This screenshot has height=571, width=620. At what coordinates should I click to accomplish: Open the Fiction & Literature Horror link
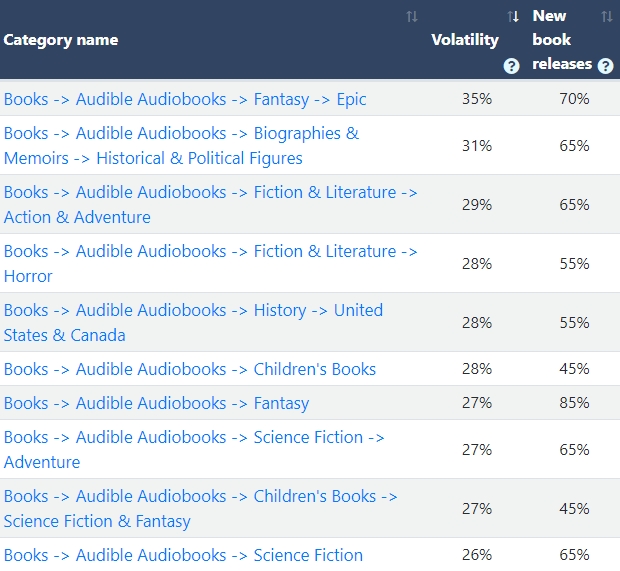210,264
